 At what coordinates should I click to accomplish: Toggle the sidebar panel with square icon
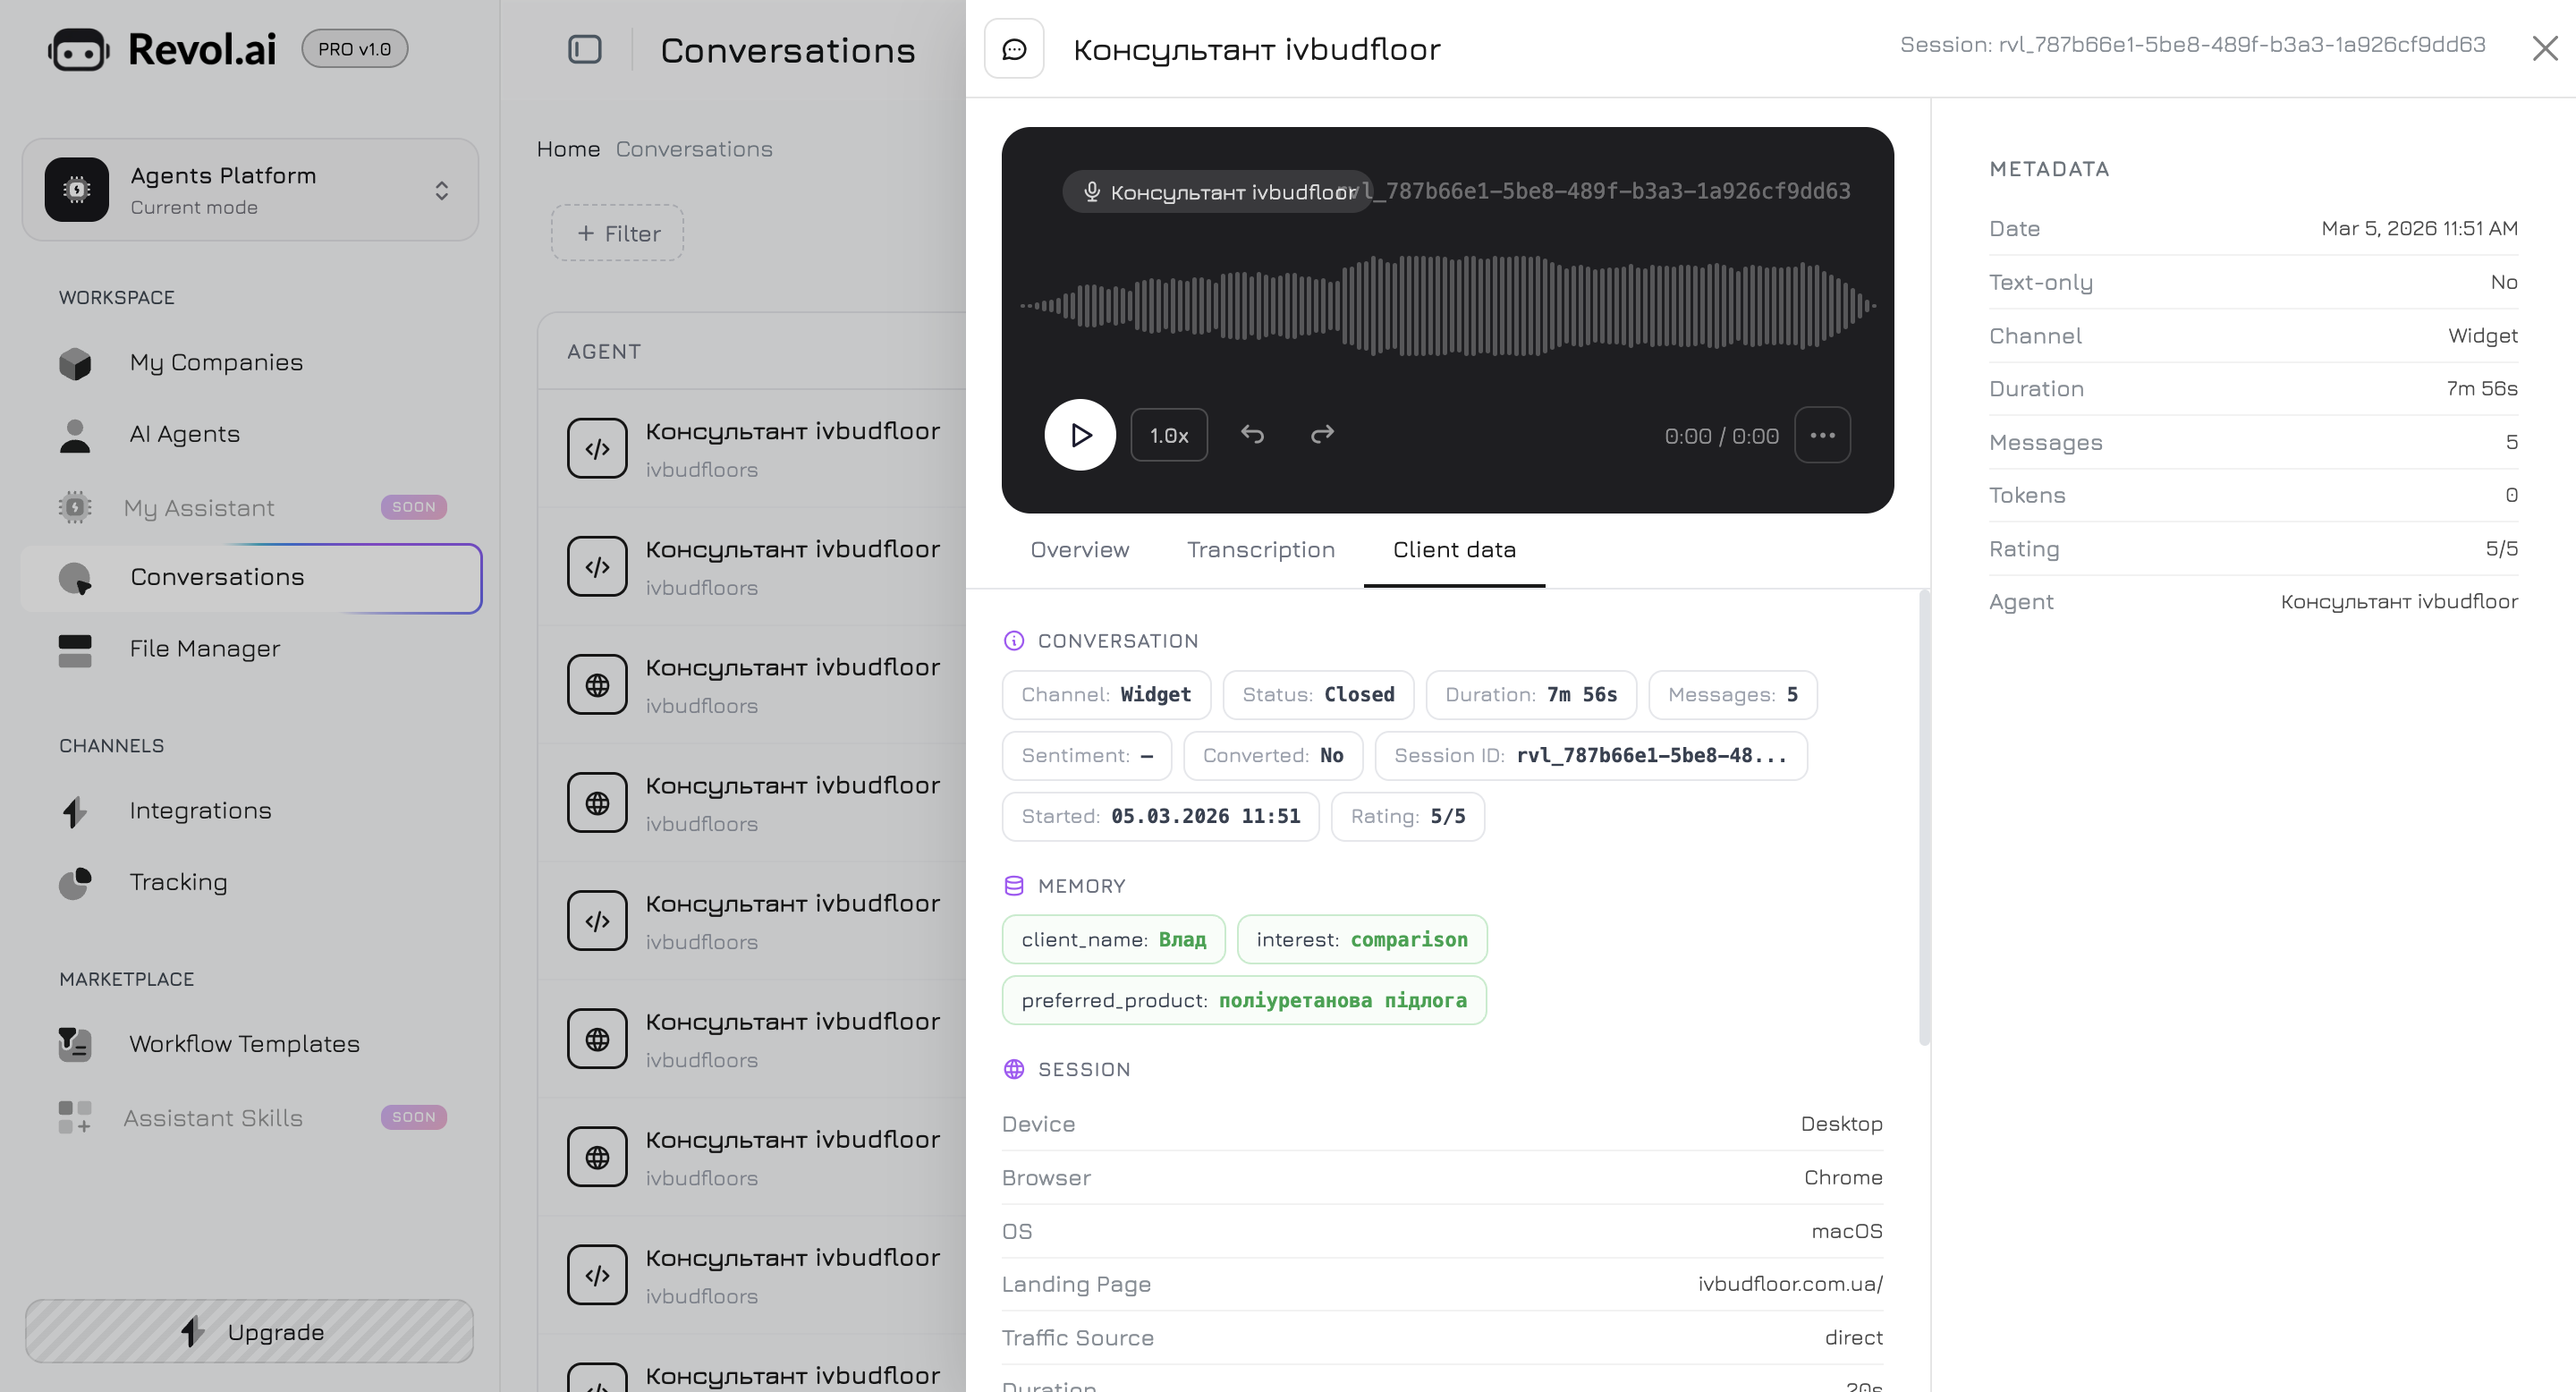coord(585,48)
